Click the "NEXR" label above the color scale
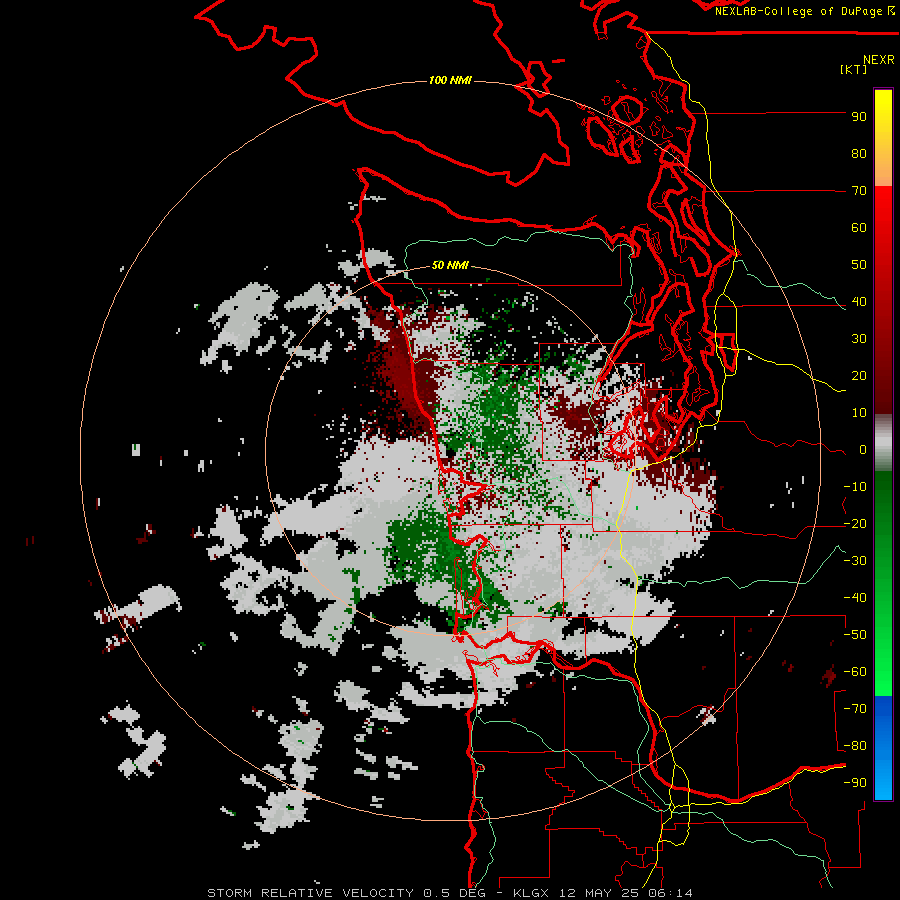This screenshot has width=900, height=900. click(879, 60)
